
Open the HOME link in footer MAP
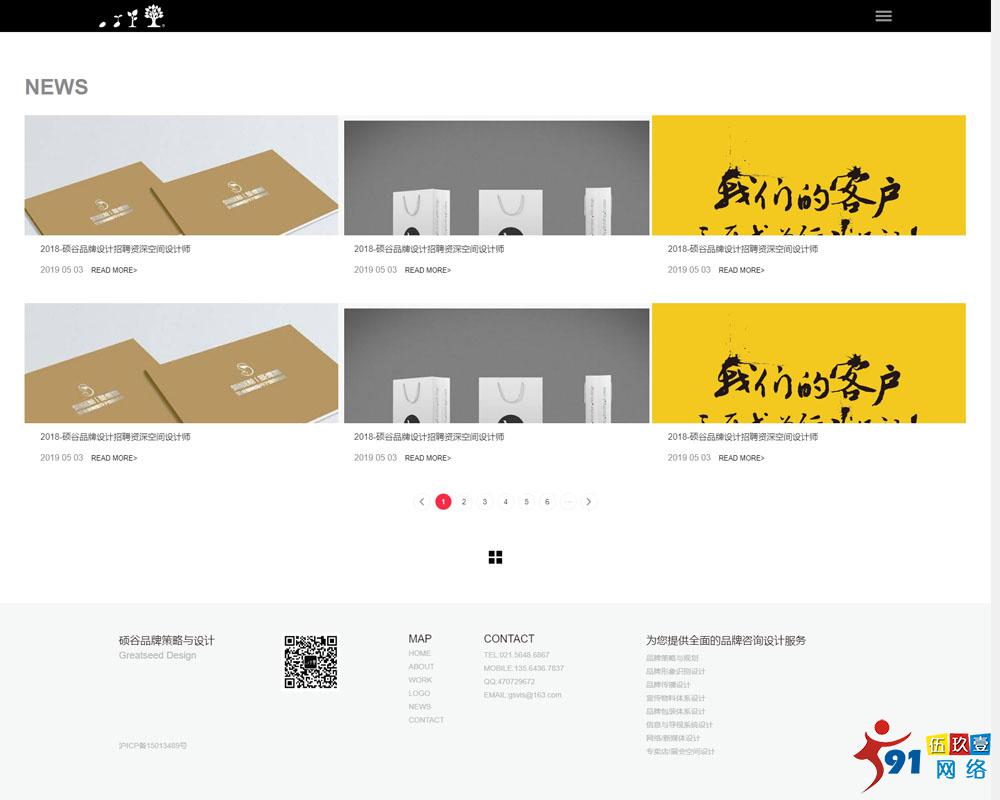(x=419, y=653)
